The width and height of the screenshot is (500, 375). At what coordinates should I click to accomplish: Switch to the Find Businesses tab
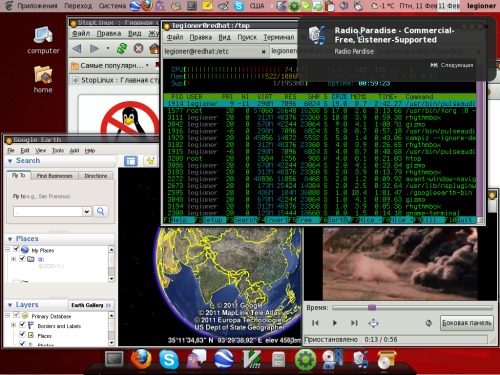point(54,176)
